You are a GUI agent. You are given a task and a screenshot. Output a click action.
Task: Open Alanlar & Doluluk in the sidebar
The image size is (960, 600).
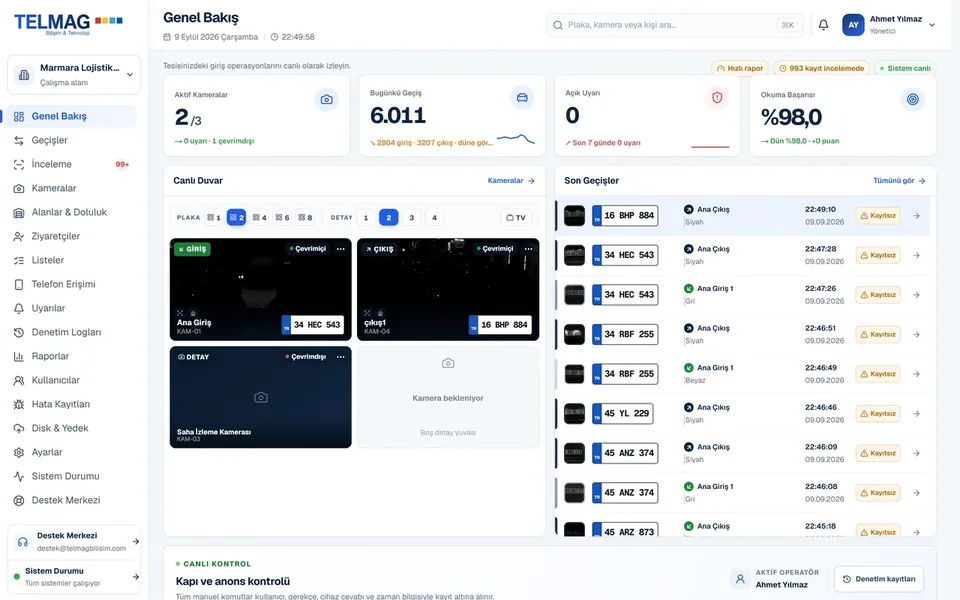tap(72, 212)
